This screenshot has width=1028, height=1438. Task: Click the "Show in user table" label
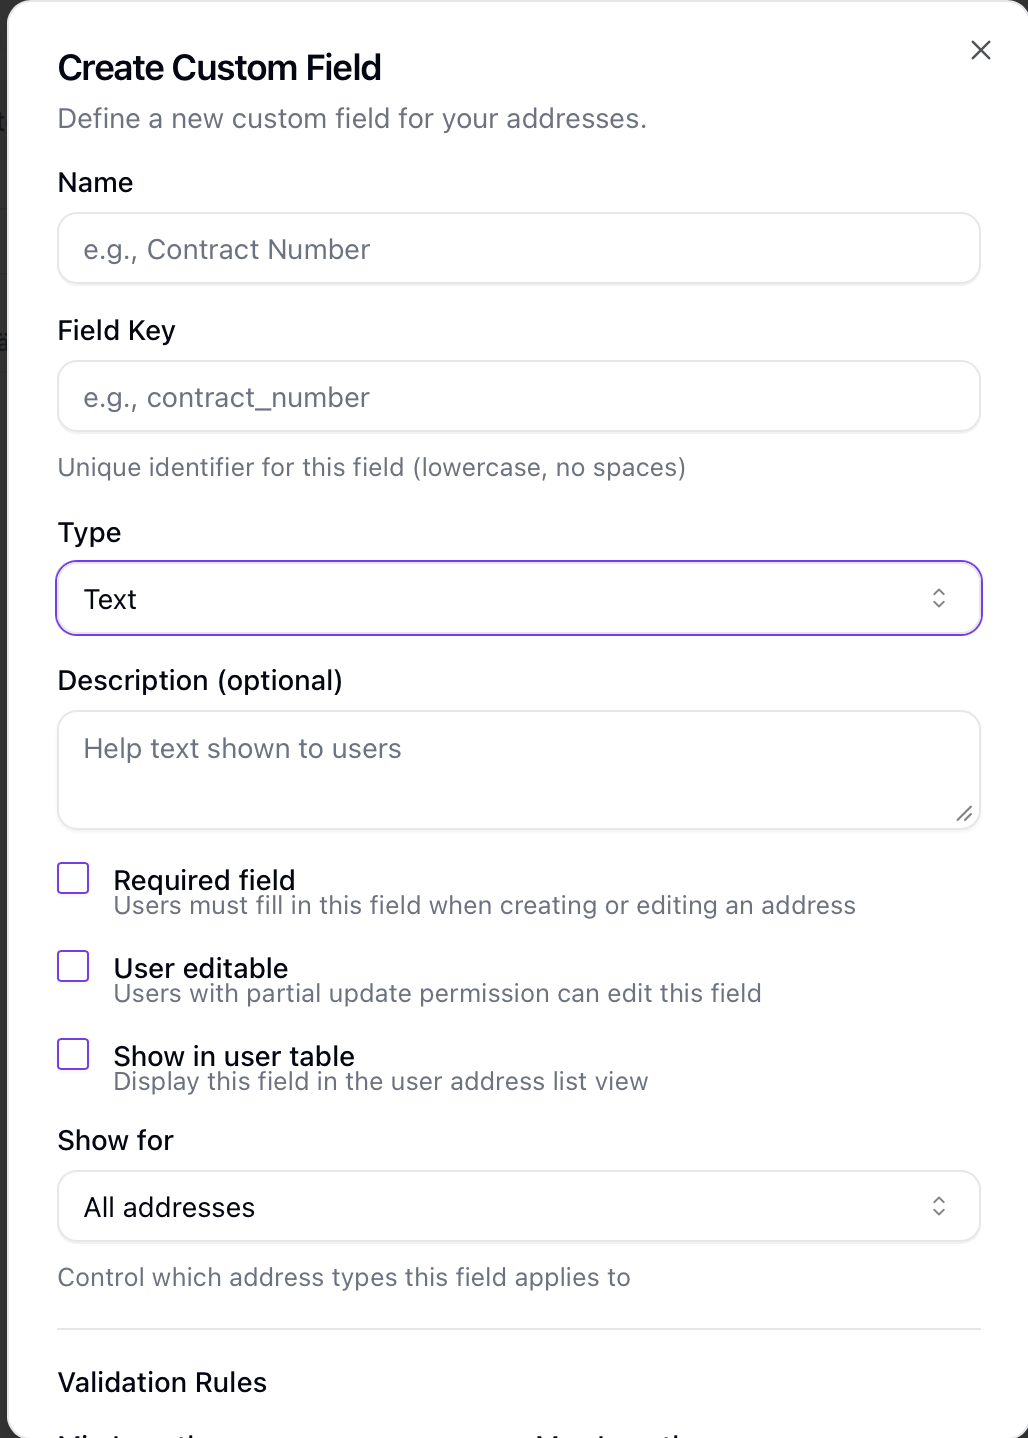pos(234,1056)
